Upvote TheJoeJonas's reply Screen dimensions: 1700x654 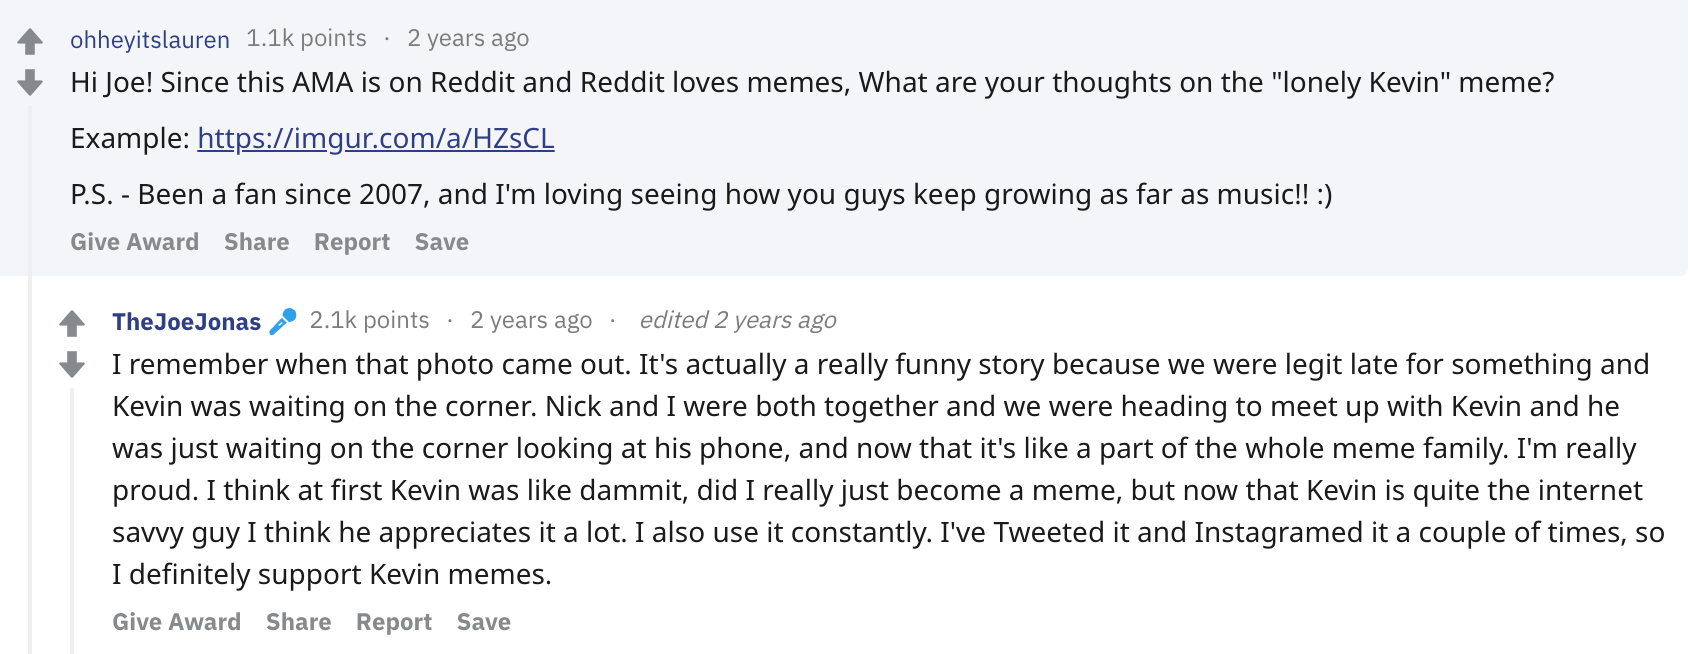72,324
